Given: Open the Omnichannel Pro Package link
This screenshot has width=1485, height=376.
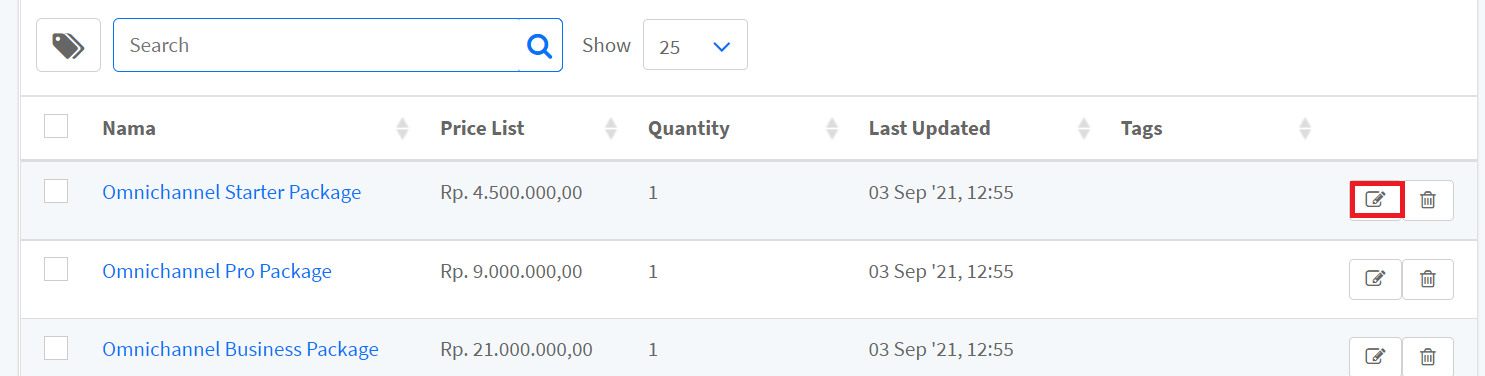Looking at the screenshot, I should pos(217,271).
